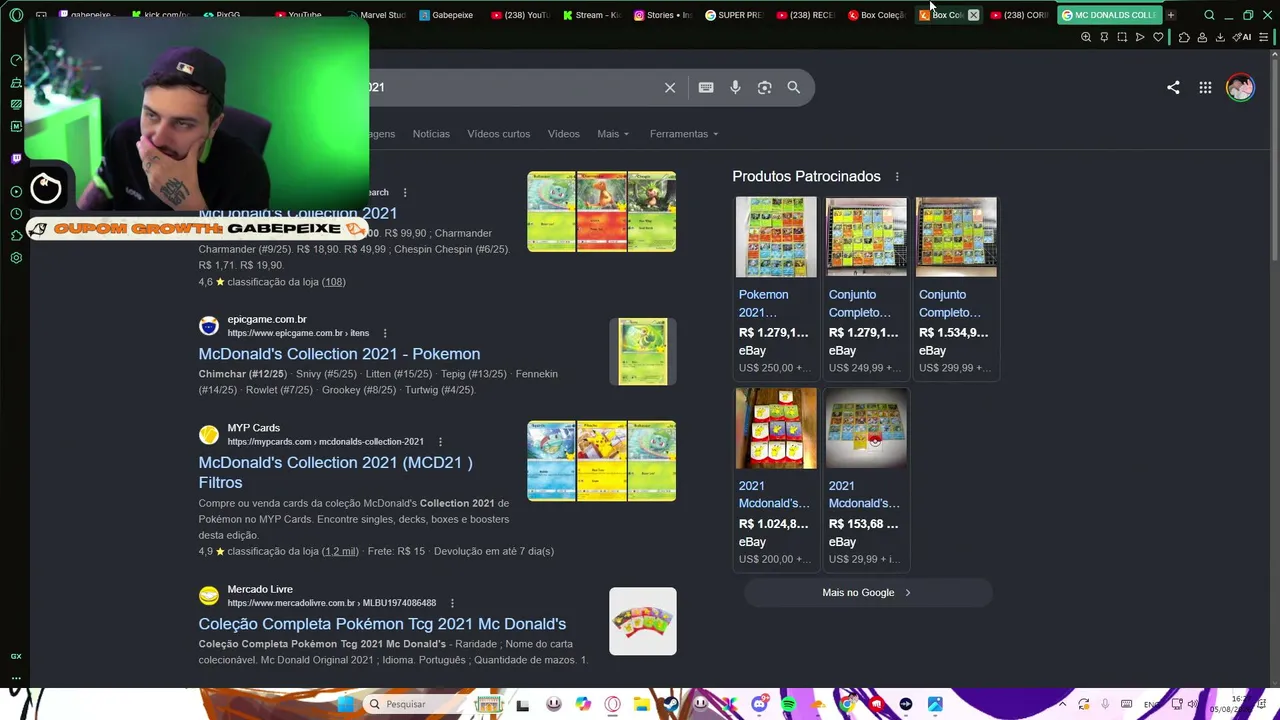Screen dimensions: 1280x720
Task: Click the epicgame.com.br card thumbnail
Action: point(642,352)
